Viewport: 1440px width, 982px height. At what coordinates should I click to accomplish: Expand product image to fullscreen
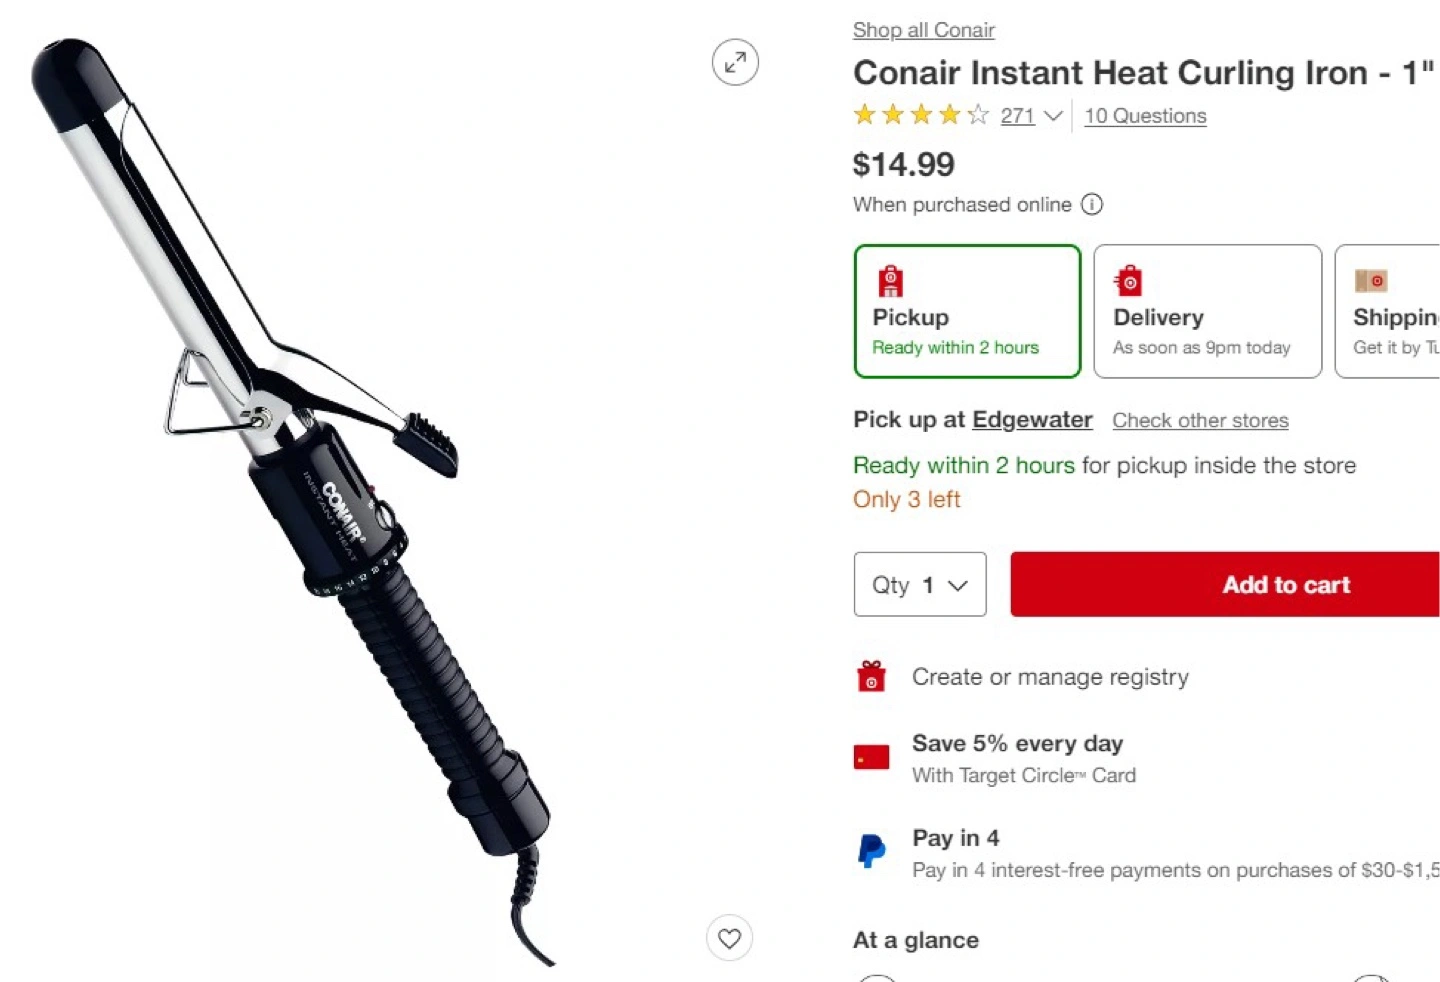tap(735, 62)
